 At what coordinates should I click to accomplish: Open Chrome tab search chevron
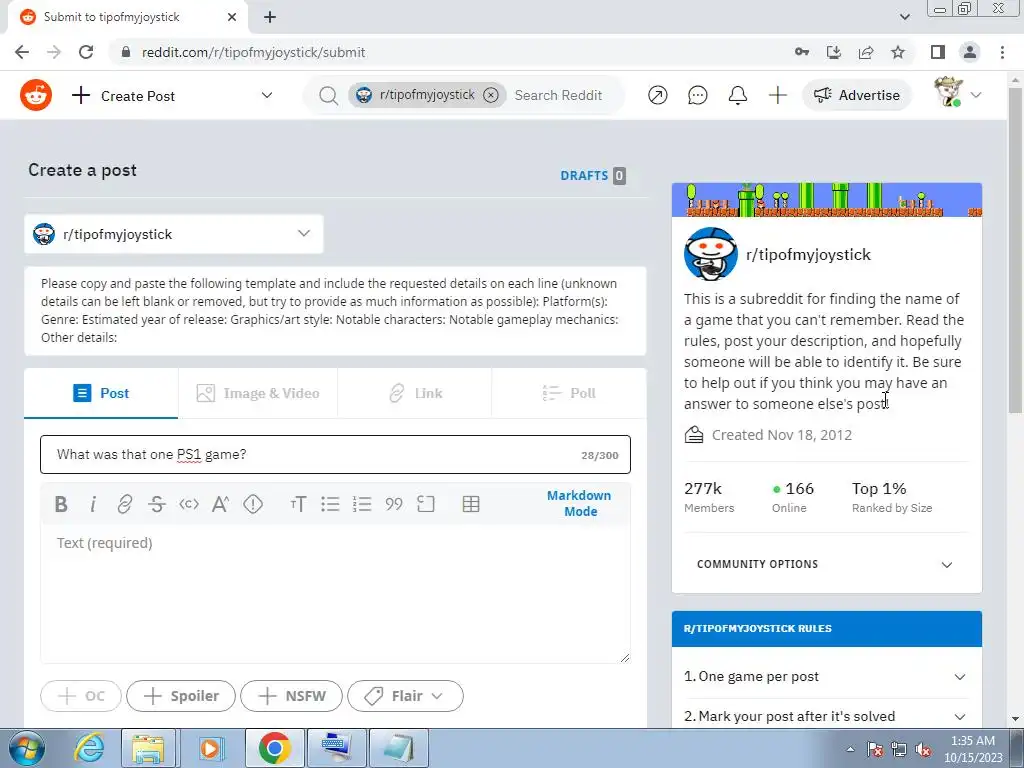[x=904, y=17]
